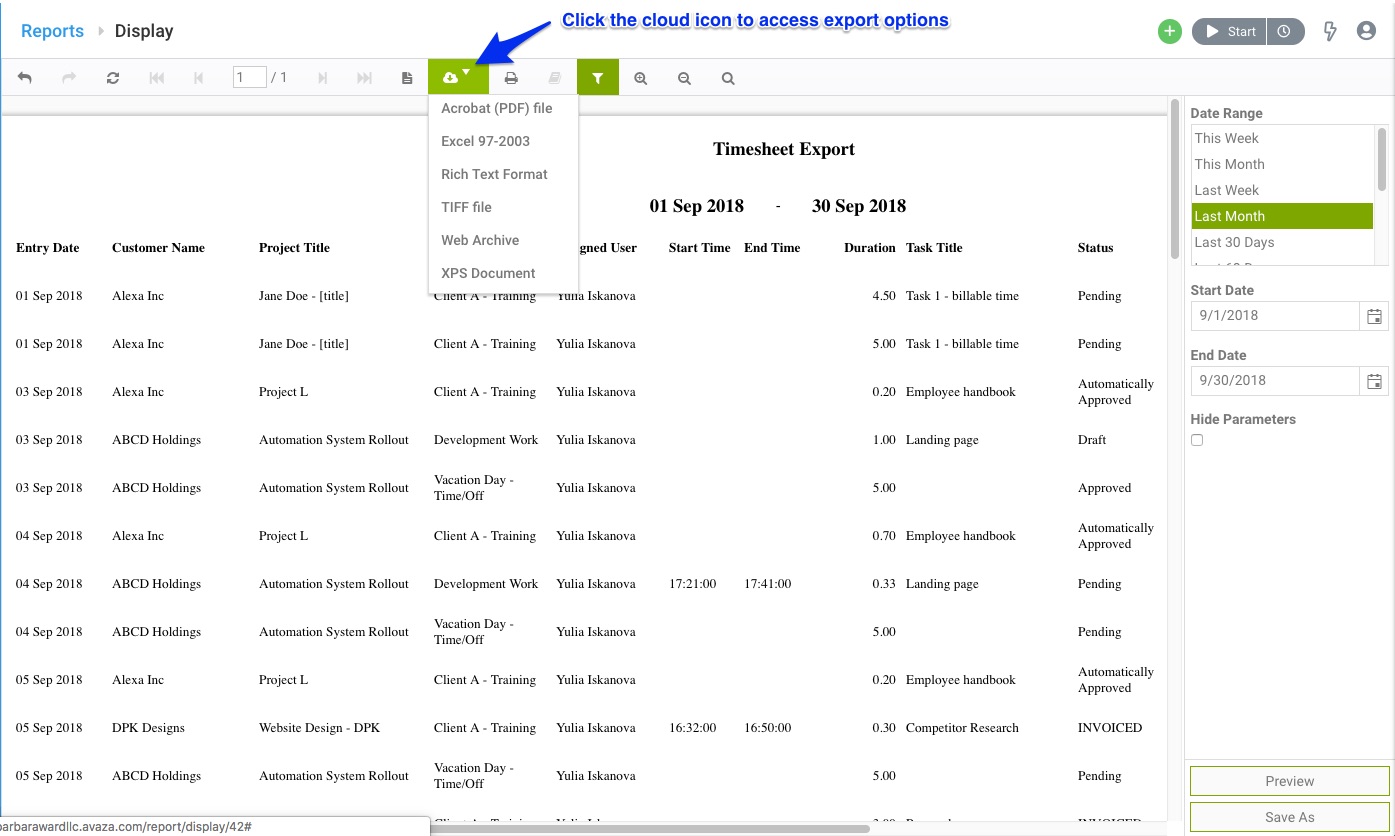
Task: Open the End Date calendar picker
Action: click(x=1374, y=381)
